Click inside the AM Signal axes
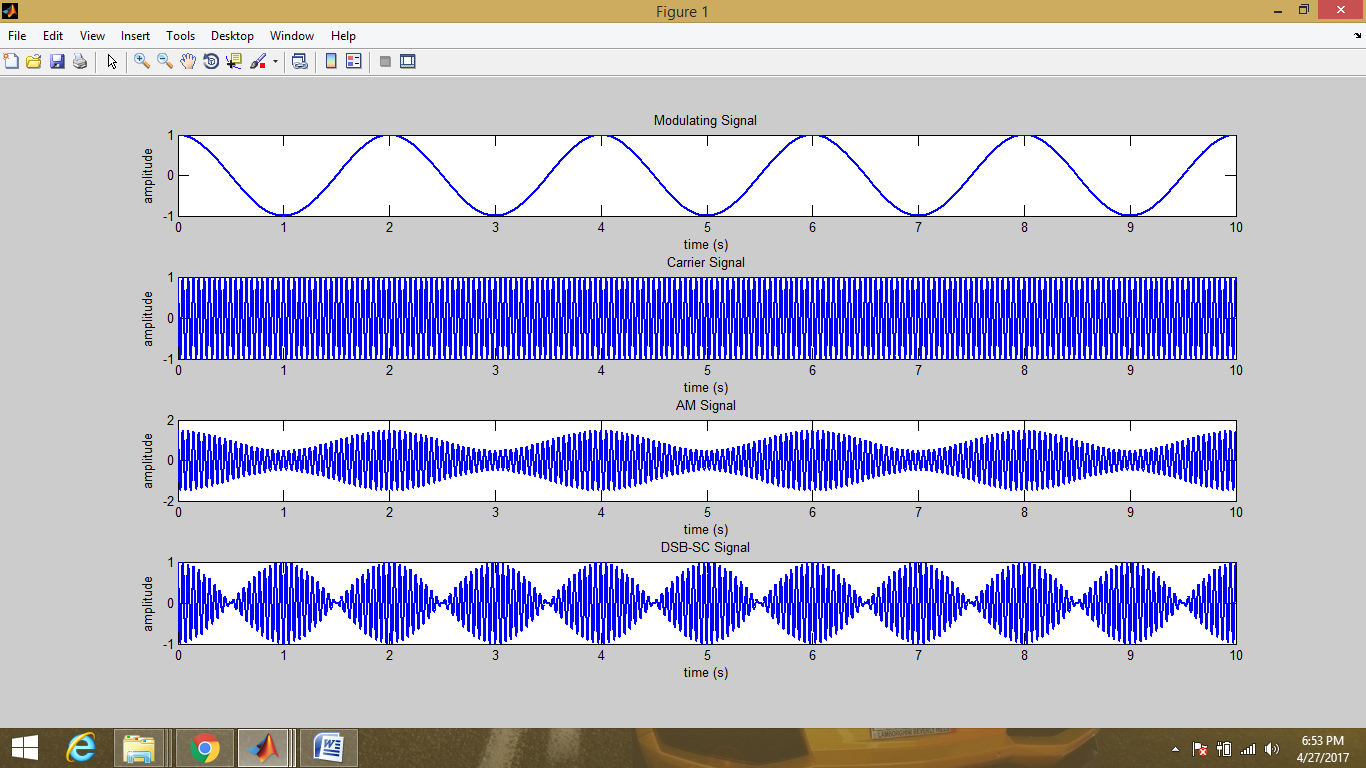The height and width of the screenshot is (768, 1366). [x=707, y=460]
